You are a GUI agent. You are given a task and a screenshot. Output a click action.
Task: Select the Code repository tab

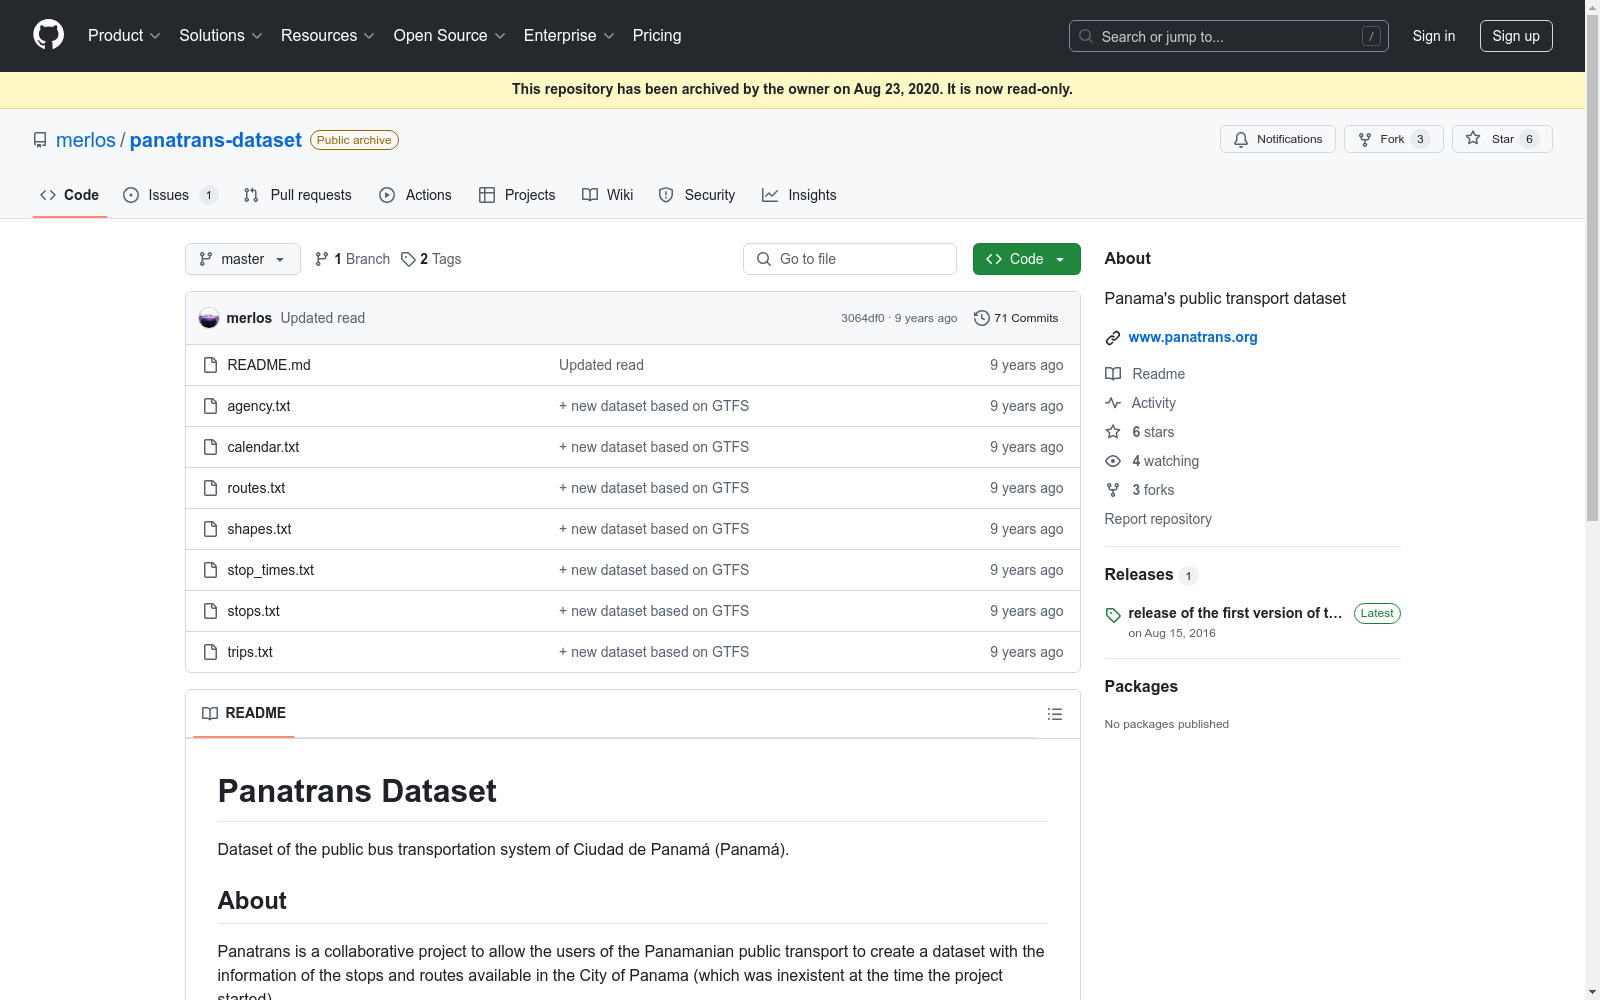click(70, 195)
